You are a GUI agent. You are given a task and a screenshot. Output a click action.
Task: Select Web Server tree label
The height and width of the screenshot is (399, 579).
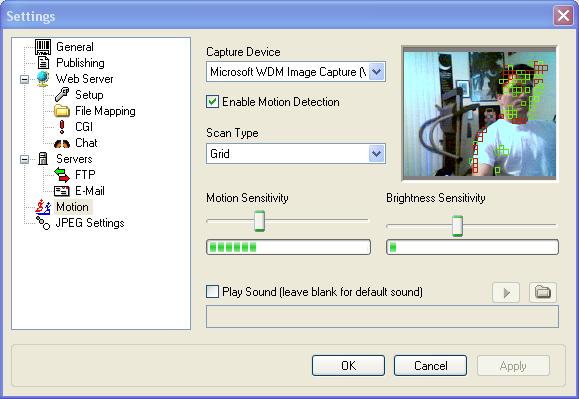click(x=85, y=79)
